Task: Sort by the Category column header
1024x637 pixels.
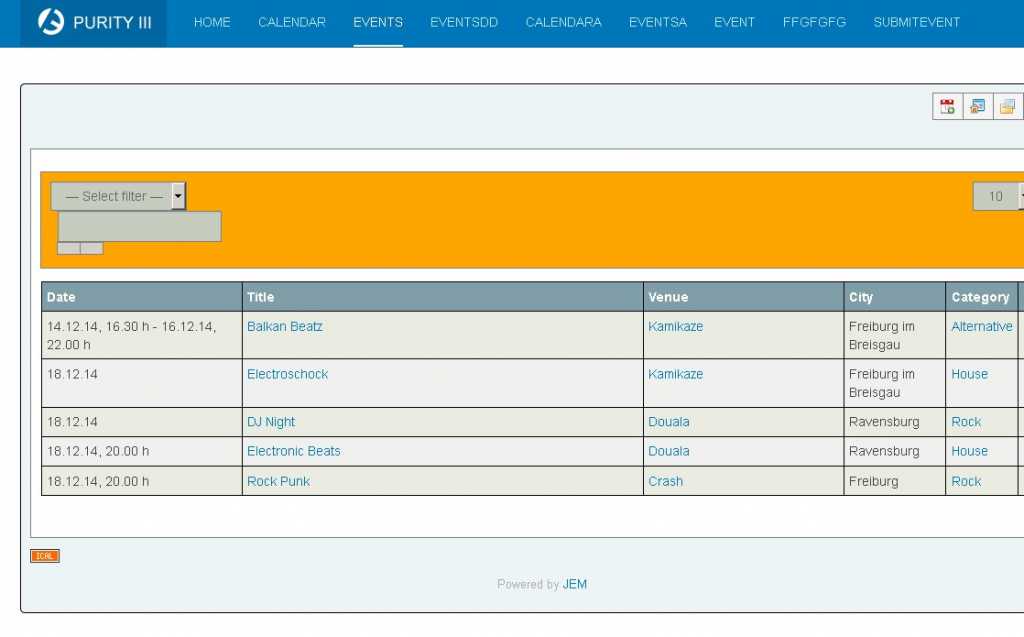Action: (x=980, y=297)
